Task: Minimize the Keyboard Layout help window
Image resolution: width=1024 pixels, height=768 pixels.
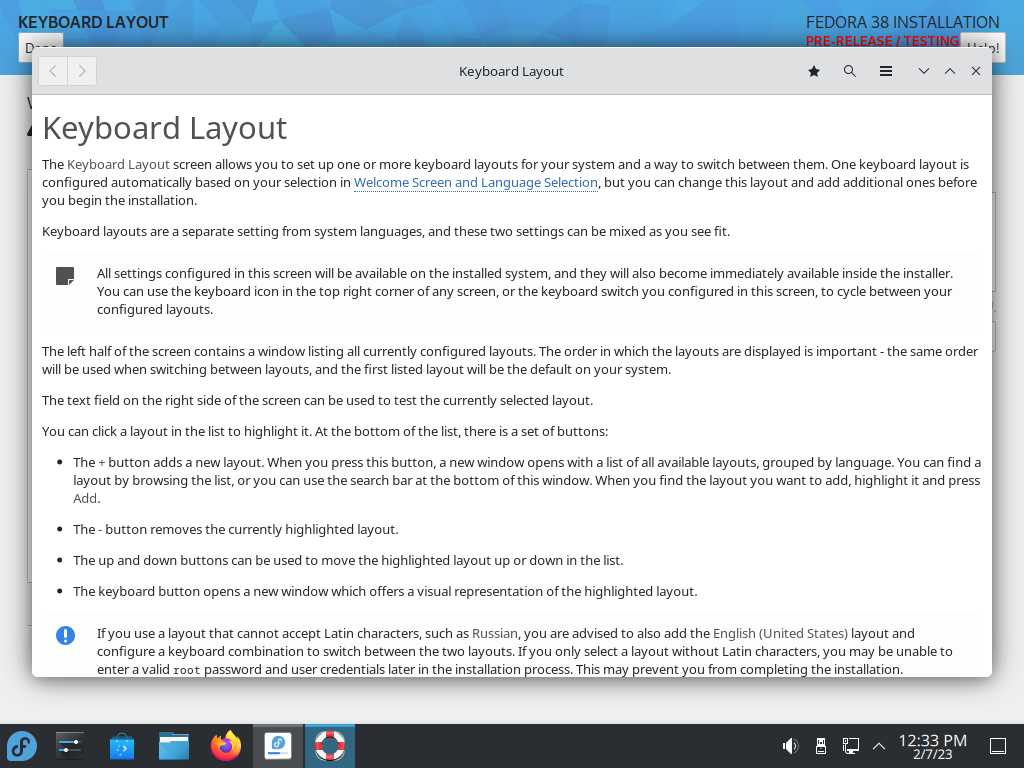Action: click(x=923, y=71)
